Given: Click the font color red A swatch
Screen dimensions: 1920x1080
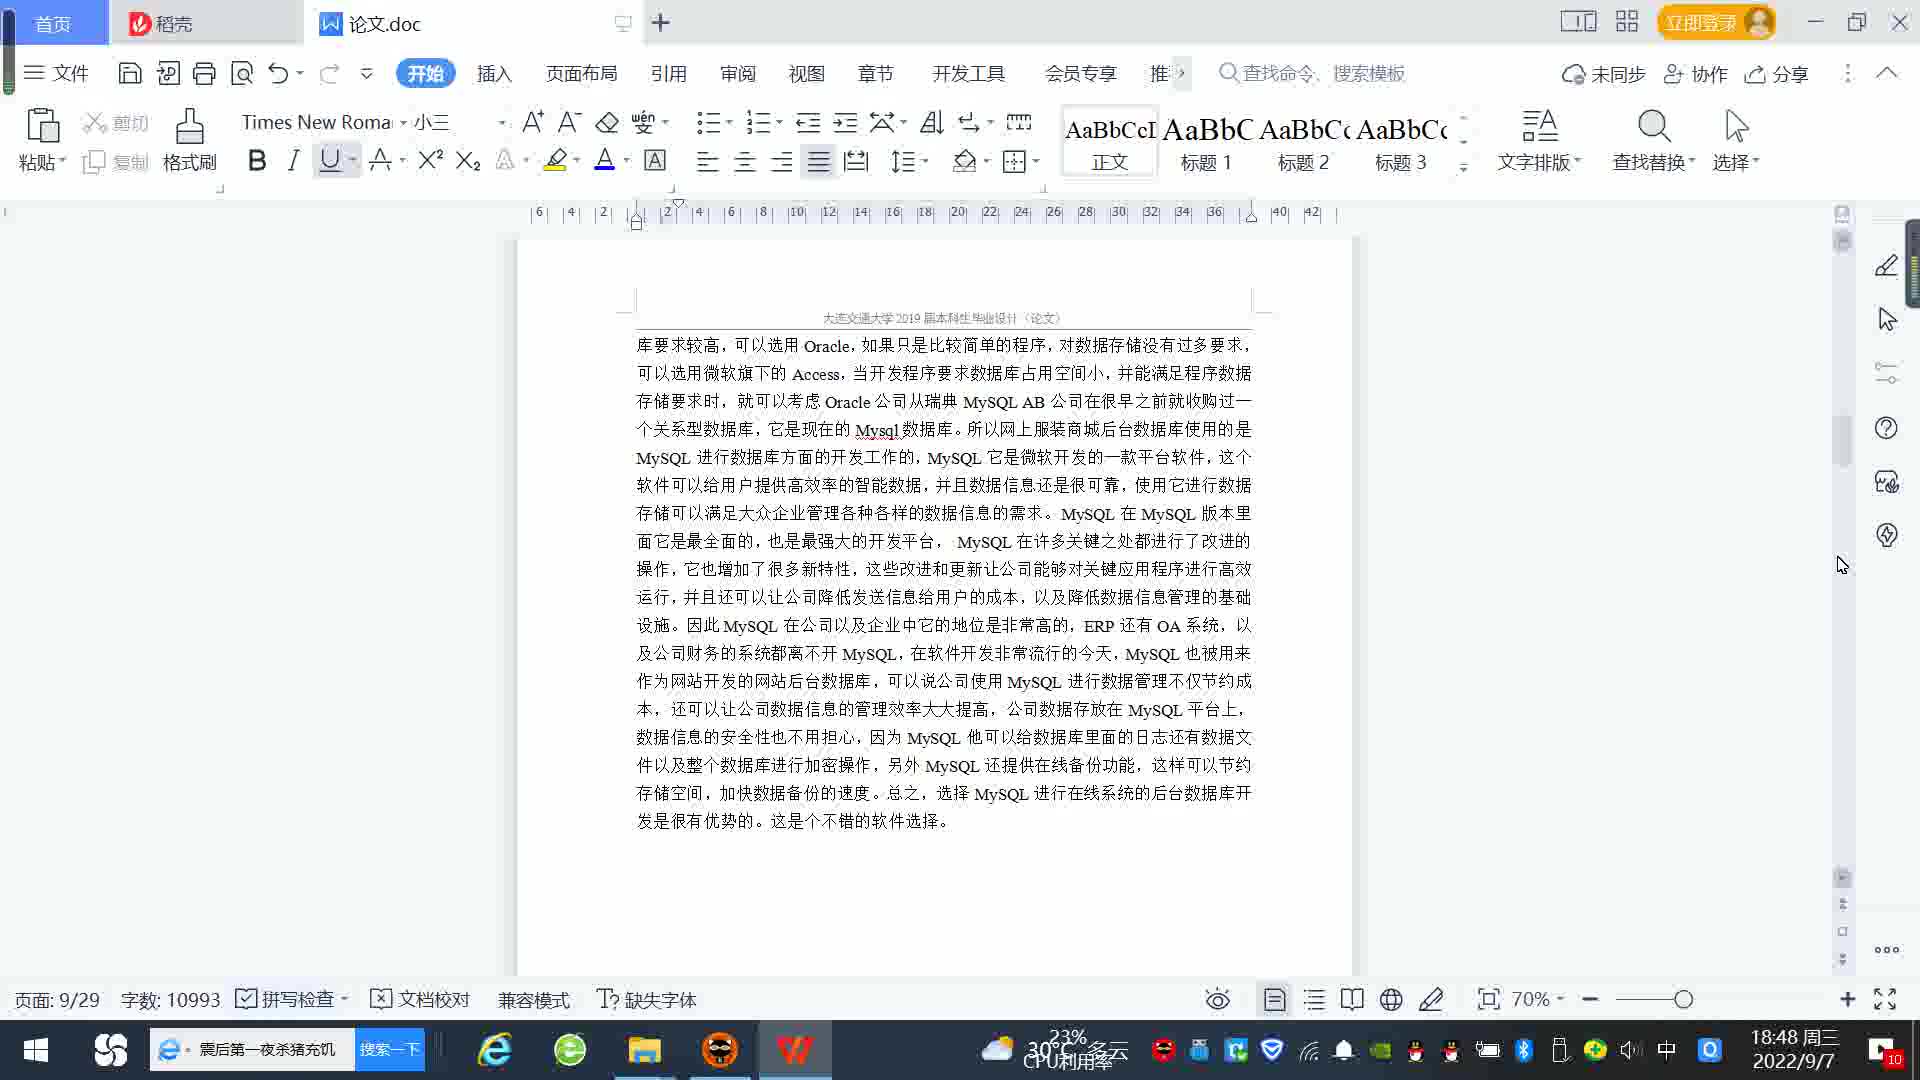Looking at the screenshot, I should (604, 160).
